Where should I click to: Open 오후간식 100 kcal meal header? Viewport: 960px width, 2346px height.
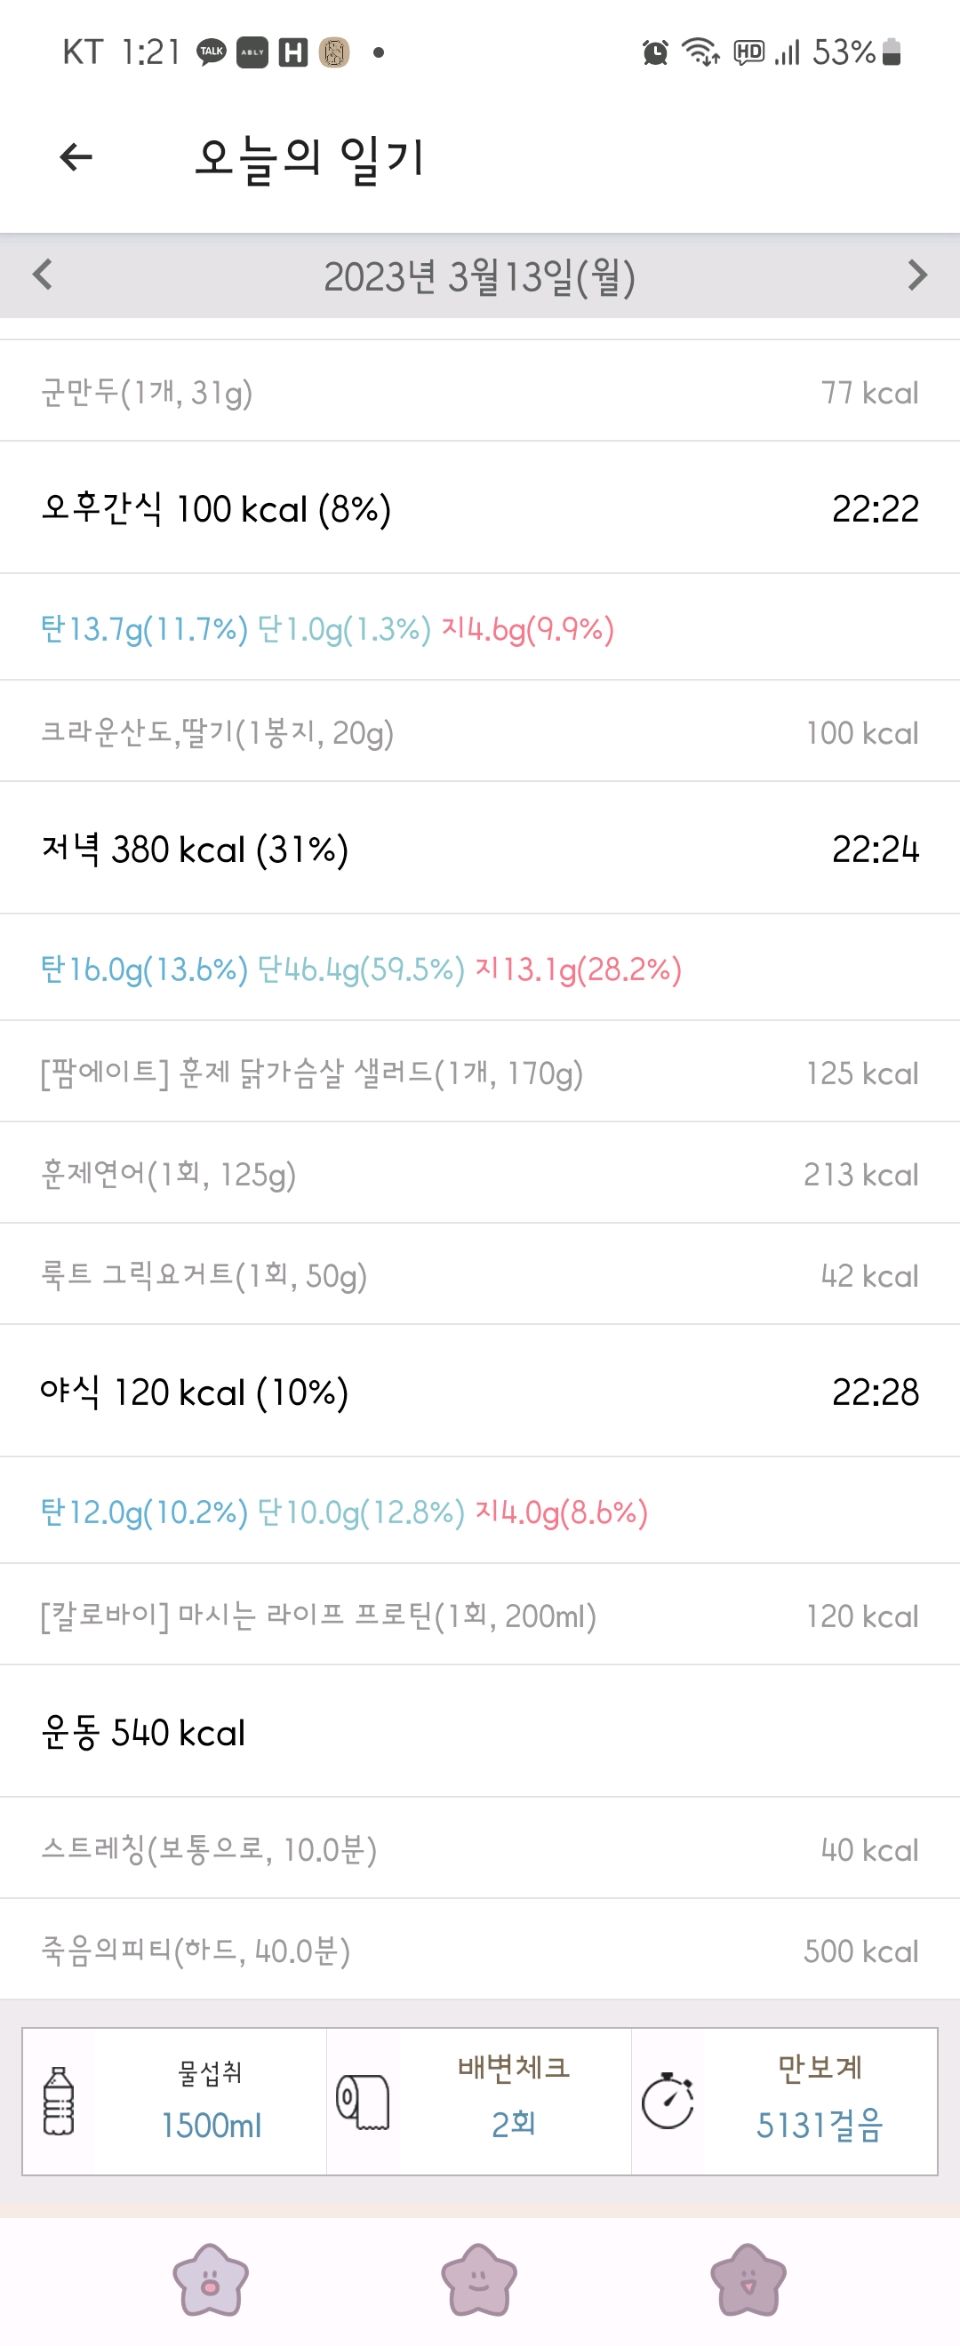click(480, 508)
